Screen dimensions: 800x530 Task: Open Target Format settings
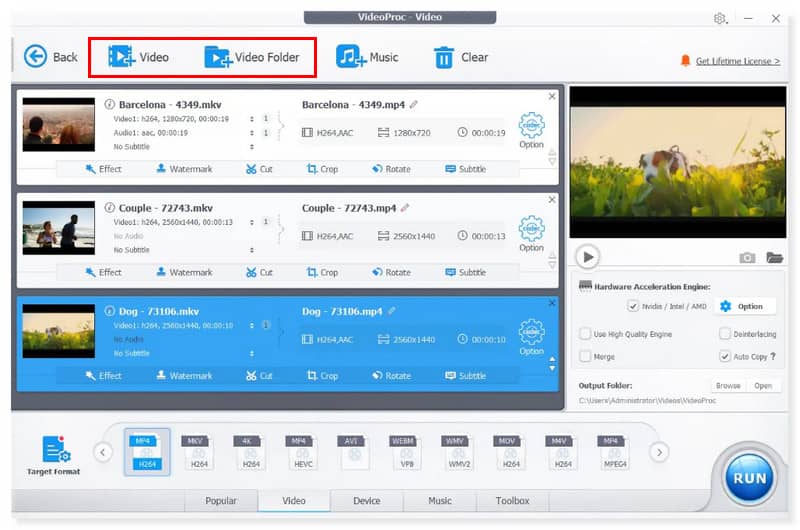tap(54, 455)
